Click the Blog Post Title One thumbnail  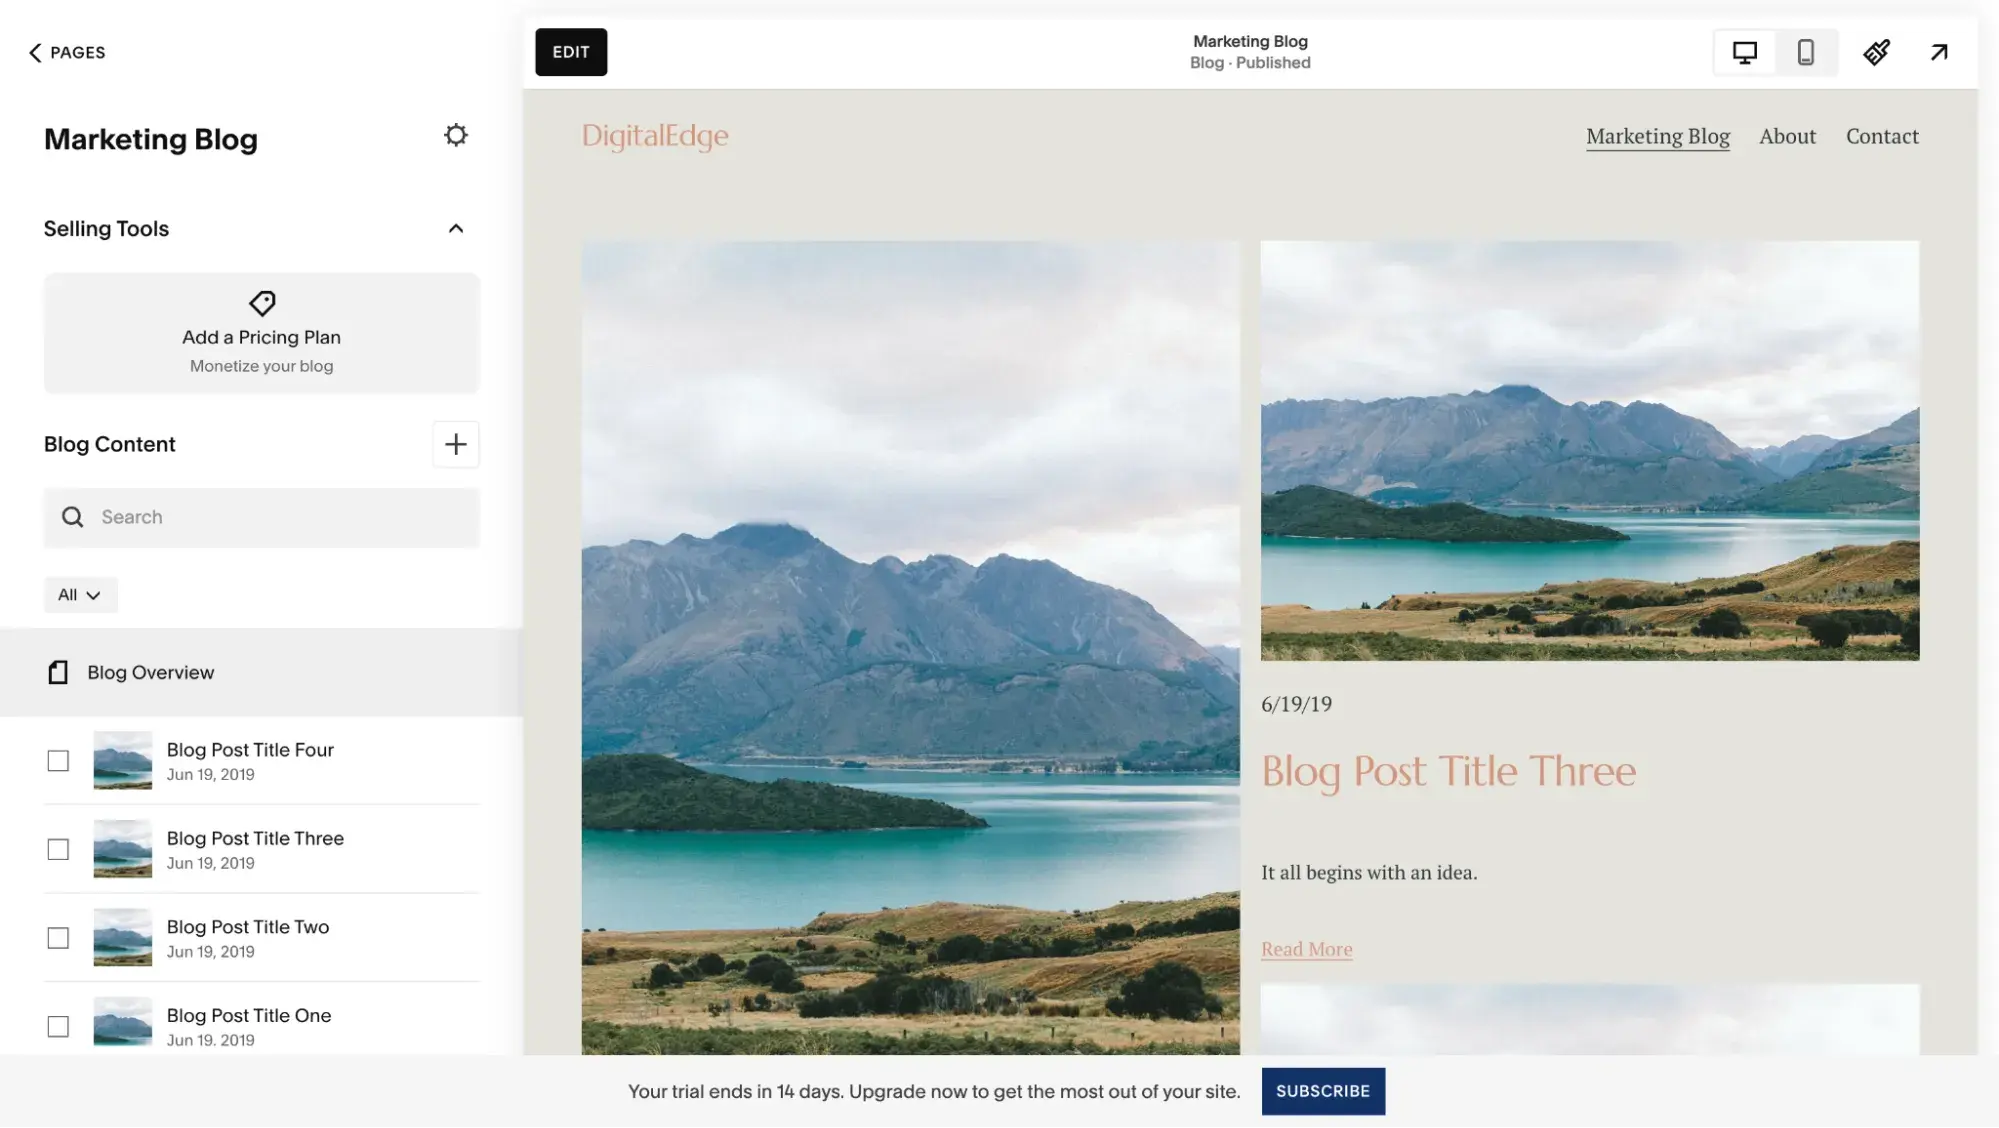point(121,1023)
